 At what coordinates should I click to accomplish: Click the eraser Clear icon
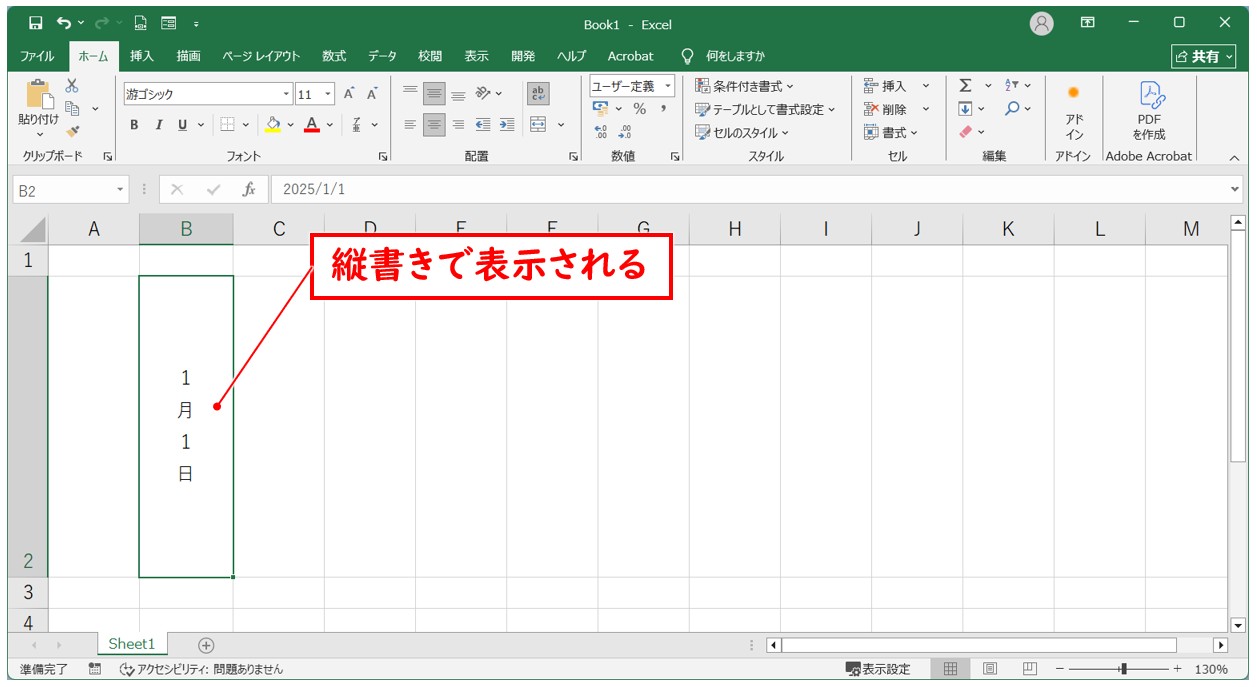point(965,131)
